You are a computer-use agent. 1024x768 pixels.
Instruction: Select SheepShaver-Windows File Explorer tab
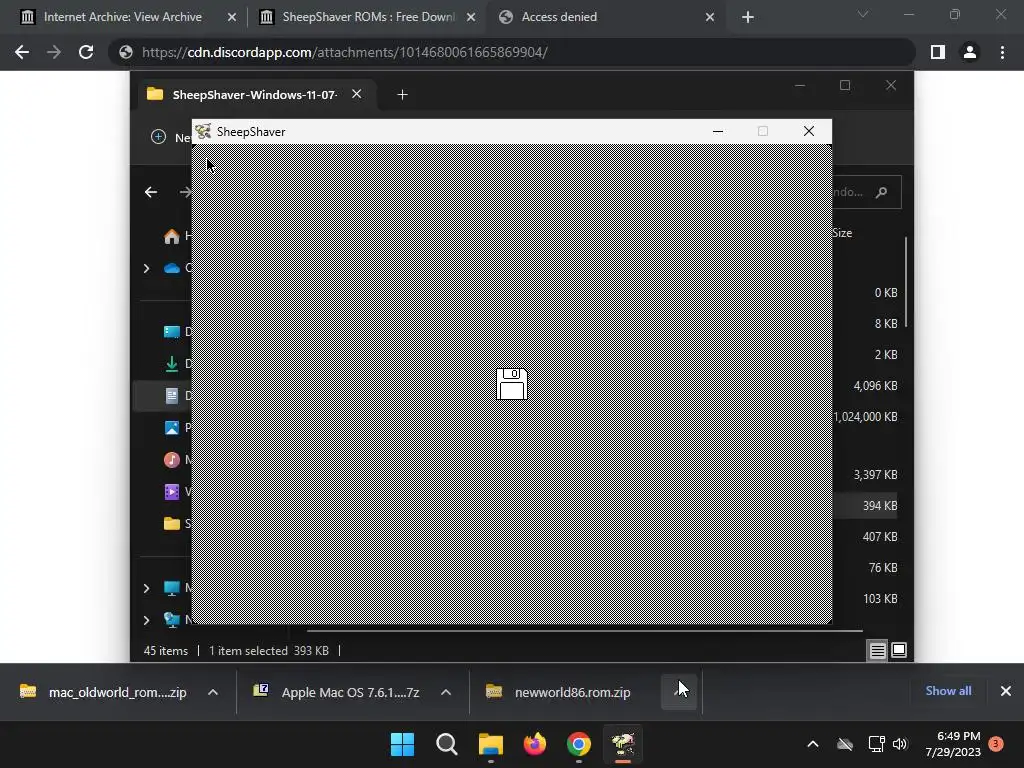254,95
